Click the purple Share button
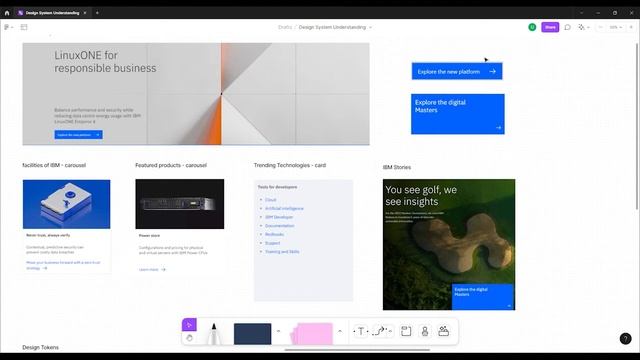The width and height of the screenshot is (640, 360). [550, 27]
